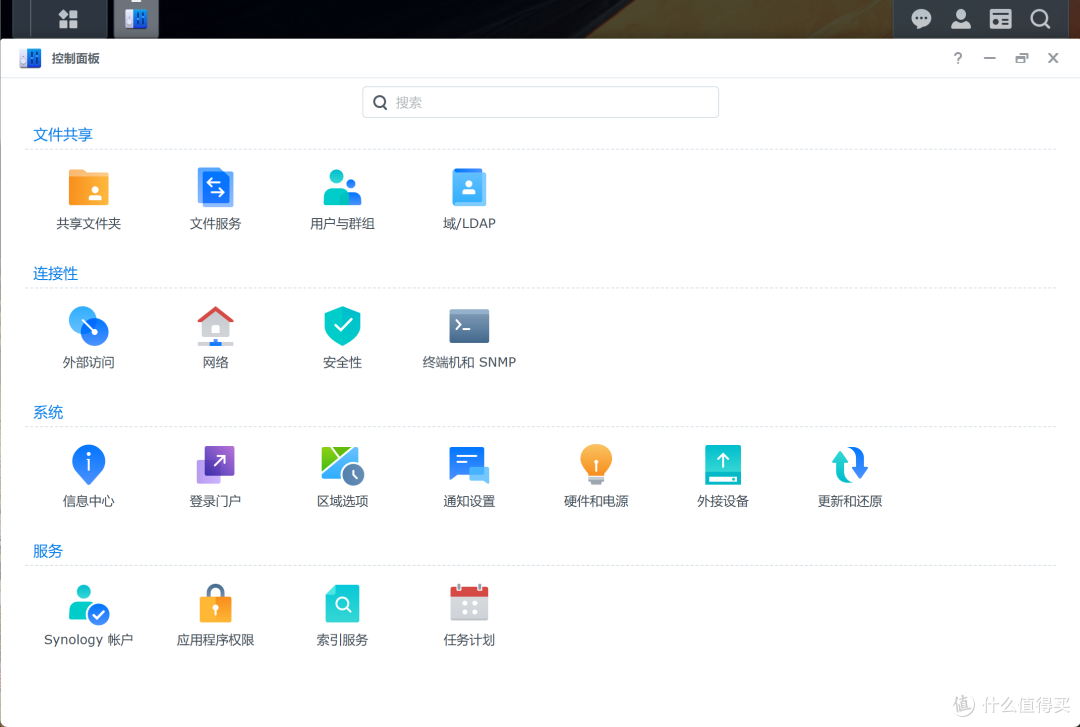Open the 信息中心 info center

point(88,476)
